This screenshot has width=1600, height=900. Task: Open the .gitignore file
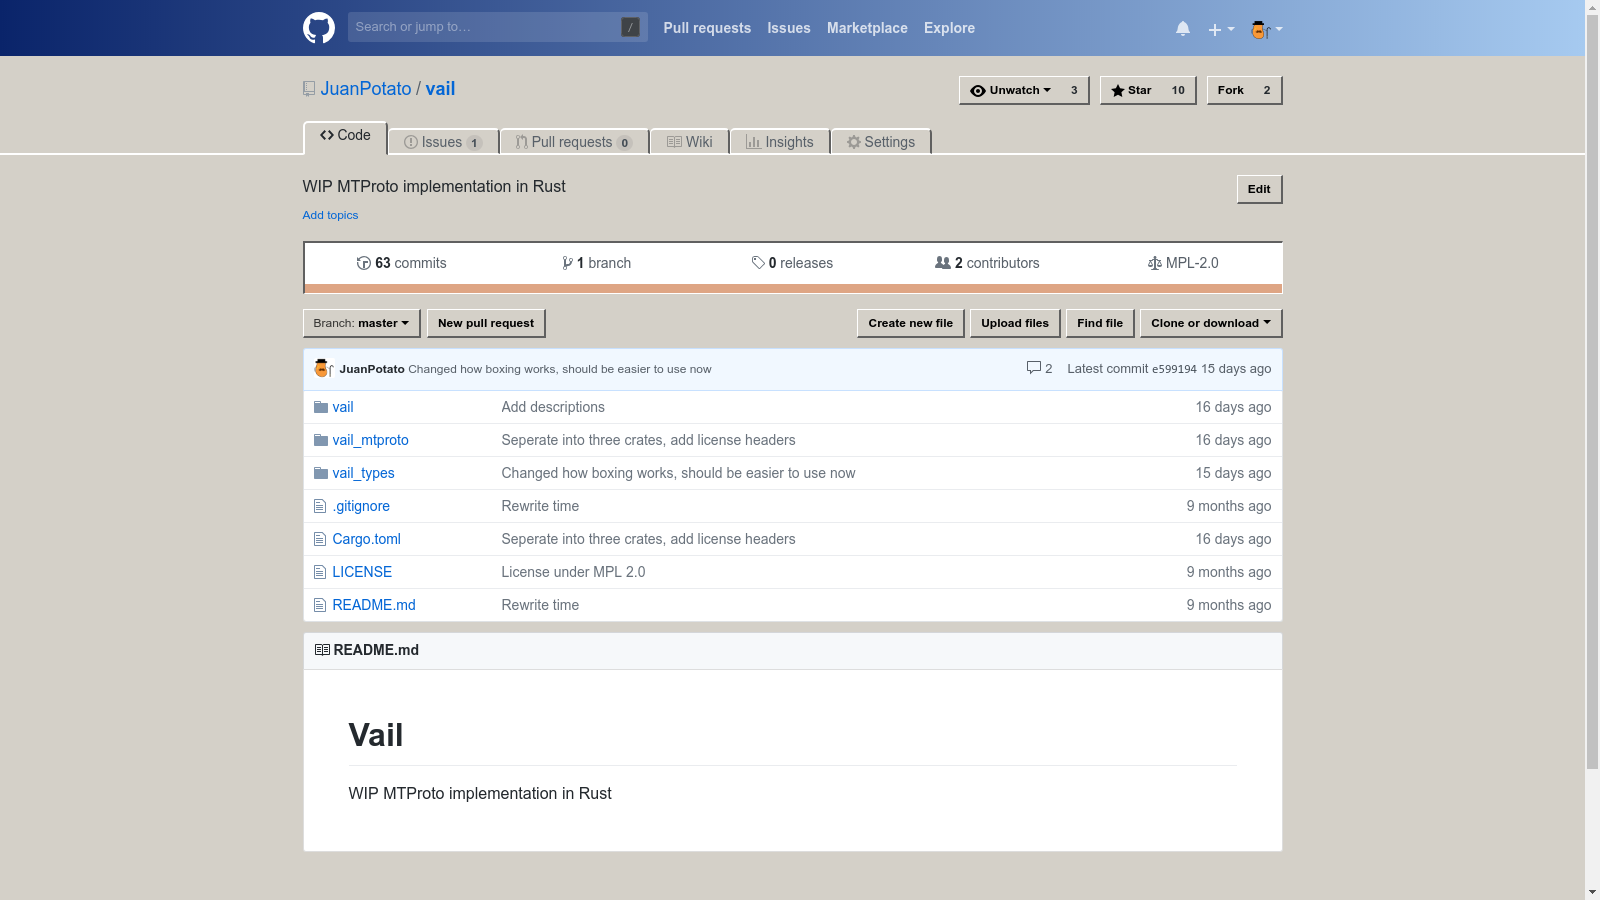(361, 506)
